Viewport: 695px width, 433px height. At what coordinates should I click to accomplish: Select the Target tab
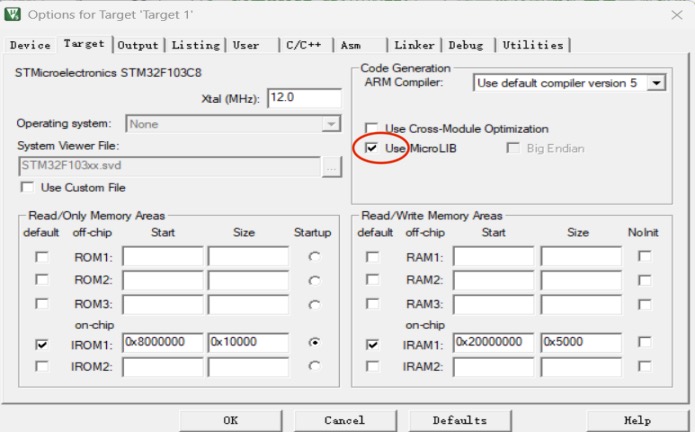tap(84, 44)
